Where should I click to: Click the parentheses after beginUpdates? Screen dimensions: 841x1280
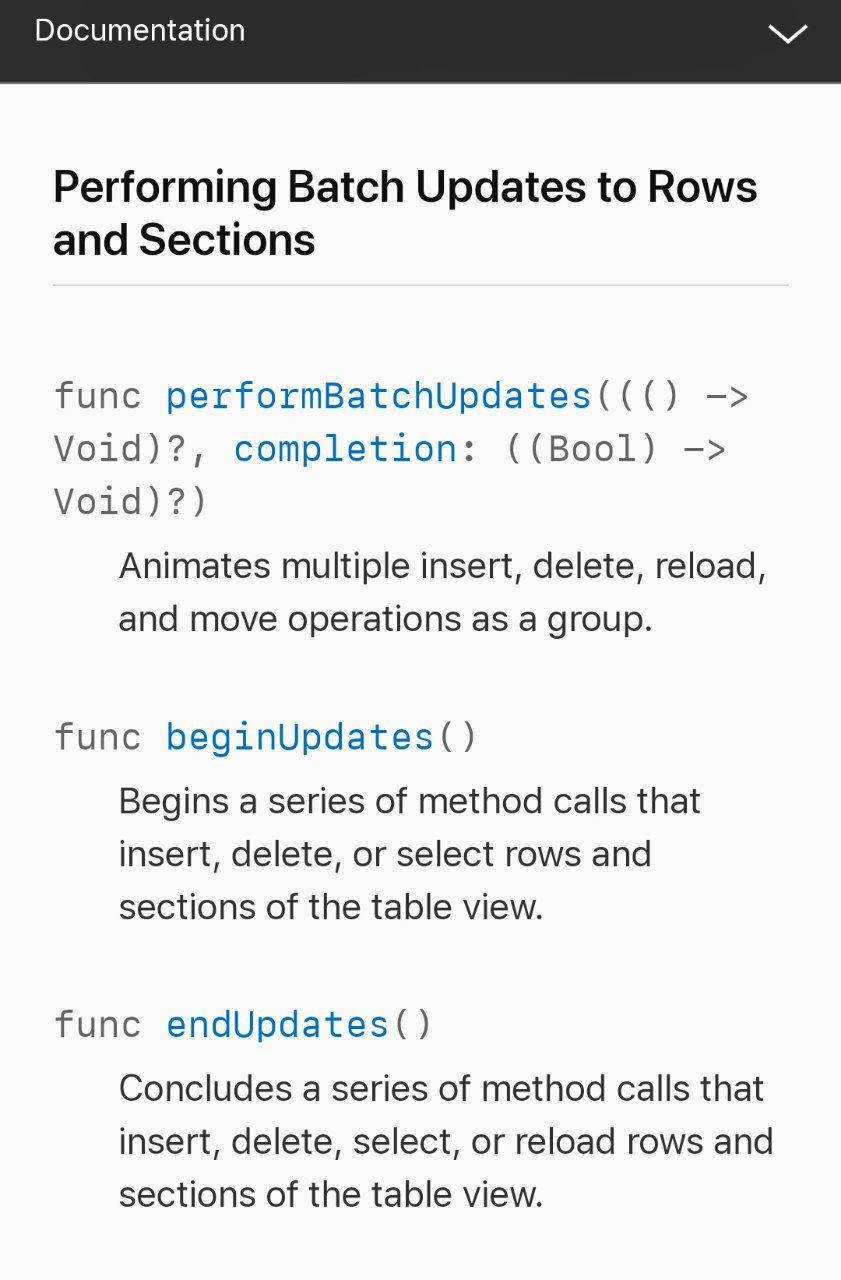pos(458,737)
